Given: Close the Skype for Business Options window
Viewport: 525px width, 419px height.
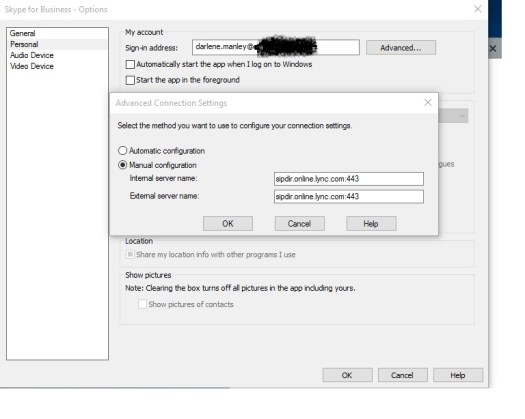Looking at the screenshot, I should 478,9.
